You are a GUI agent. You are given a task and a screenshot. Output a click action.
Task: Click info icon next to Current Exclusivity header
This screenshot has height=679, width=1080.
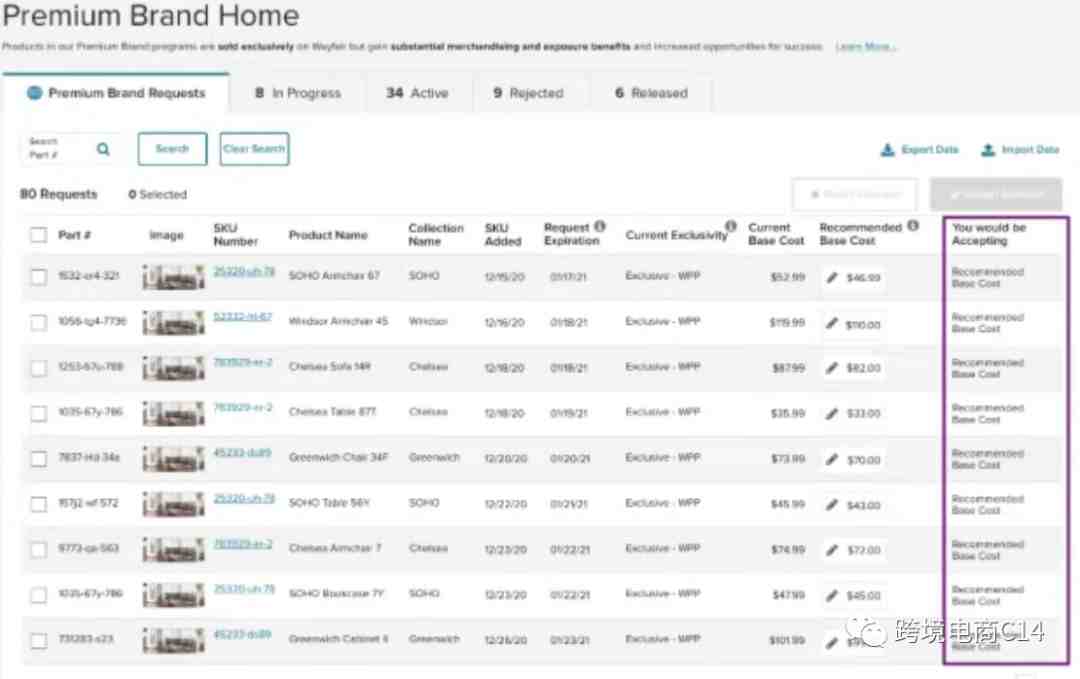(731, 226)
